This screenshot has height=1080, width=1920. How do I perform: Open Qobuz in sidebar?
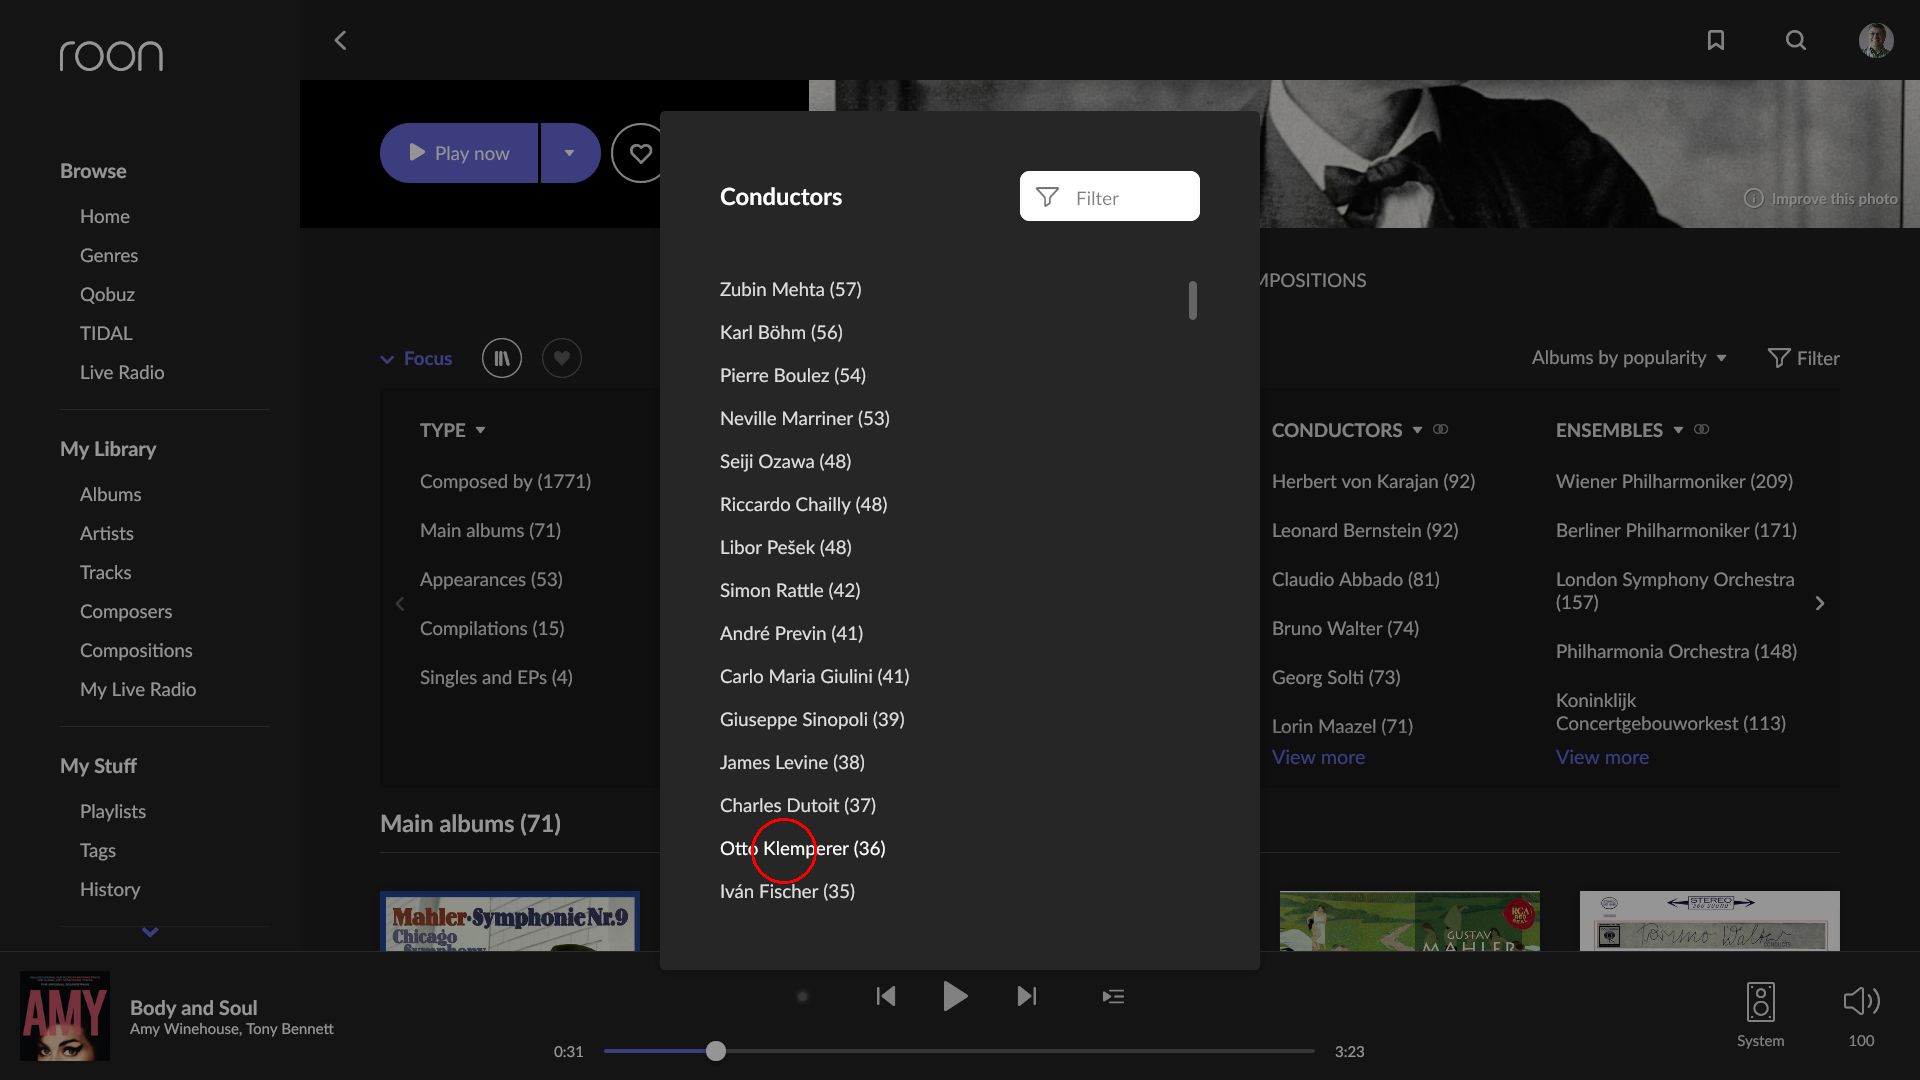click(107, 294)
